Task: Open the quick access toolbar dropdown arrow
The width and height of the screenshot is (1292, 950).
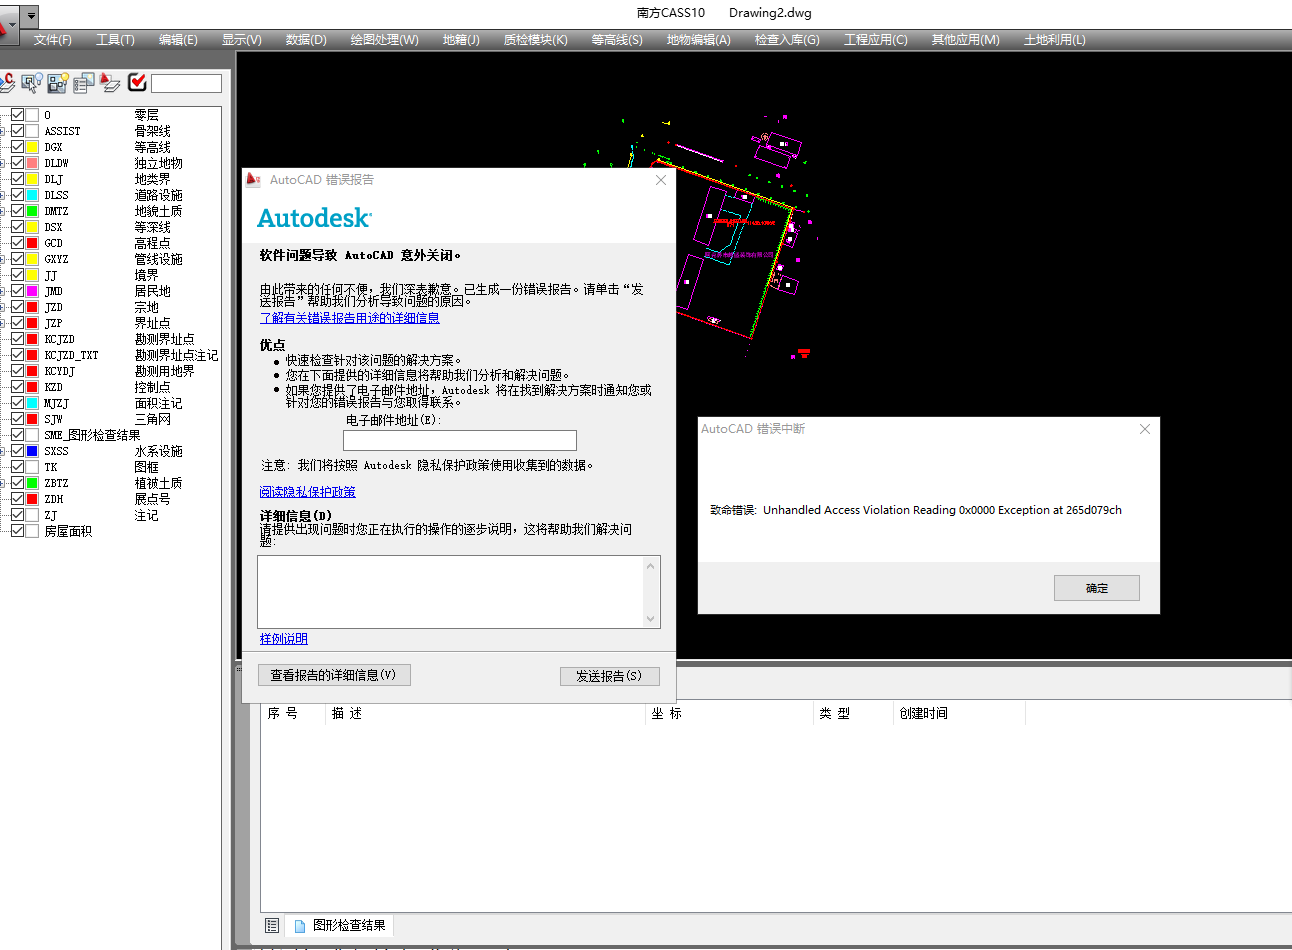Action: 32,17
